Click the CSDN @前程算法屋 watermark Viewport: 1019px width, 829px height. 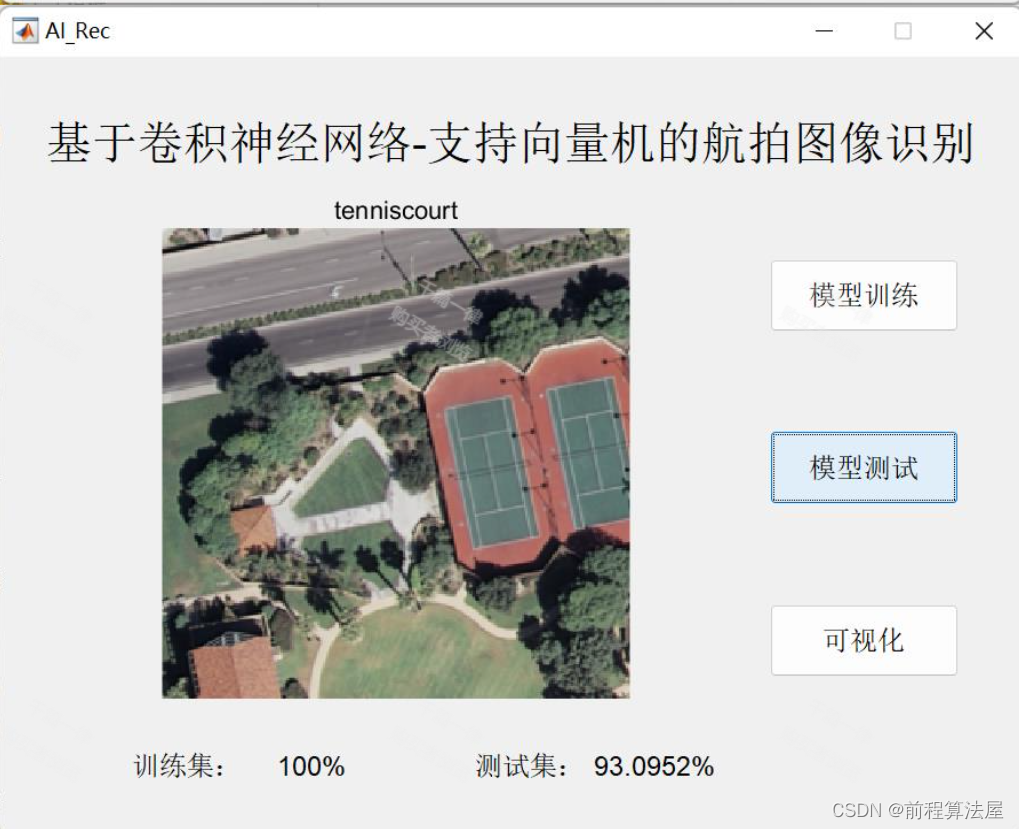tap(918, 810)
